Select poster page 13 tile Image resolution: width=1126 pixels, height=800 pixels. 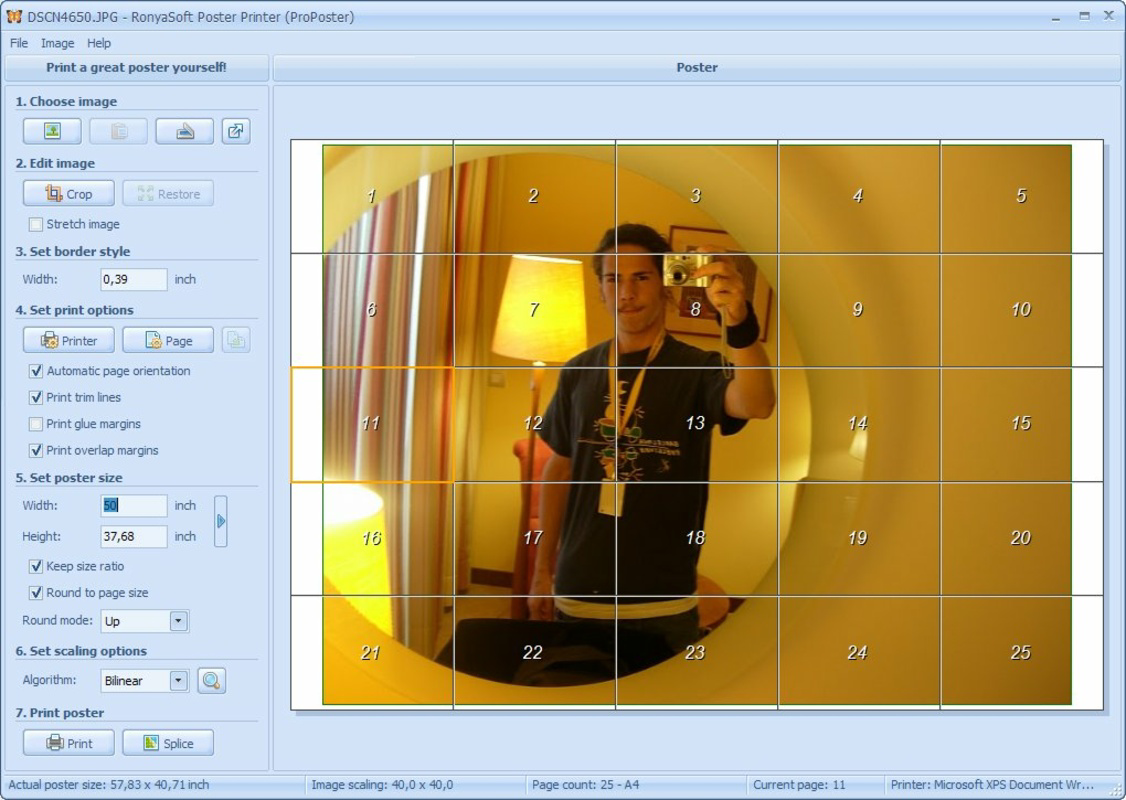pos(697,424)
